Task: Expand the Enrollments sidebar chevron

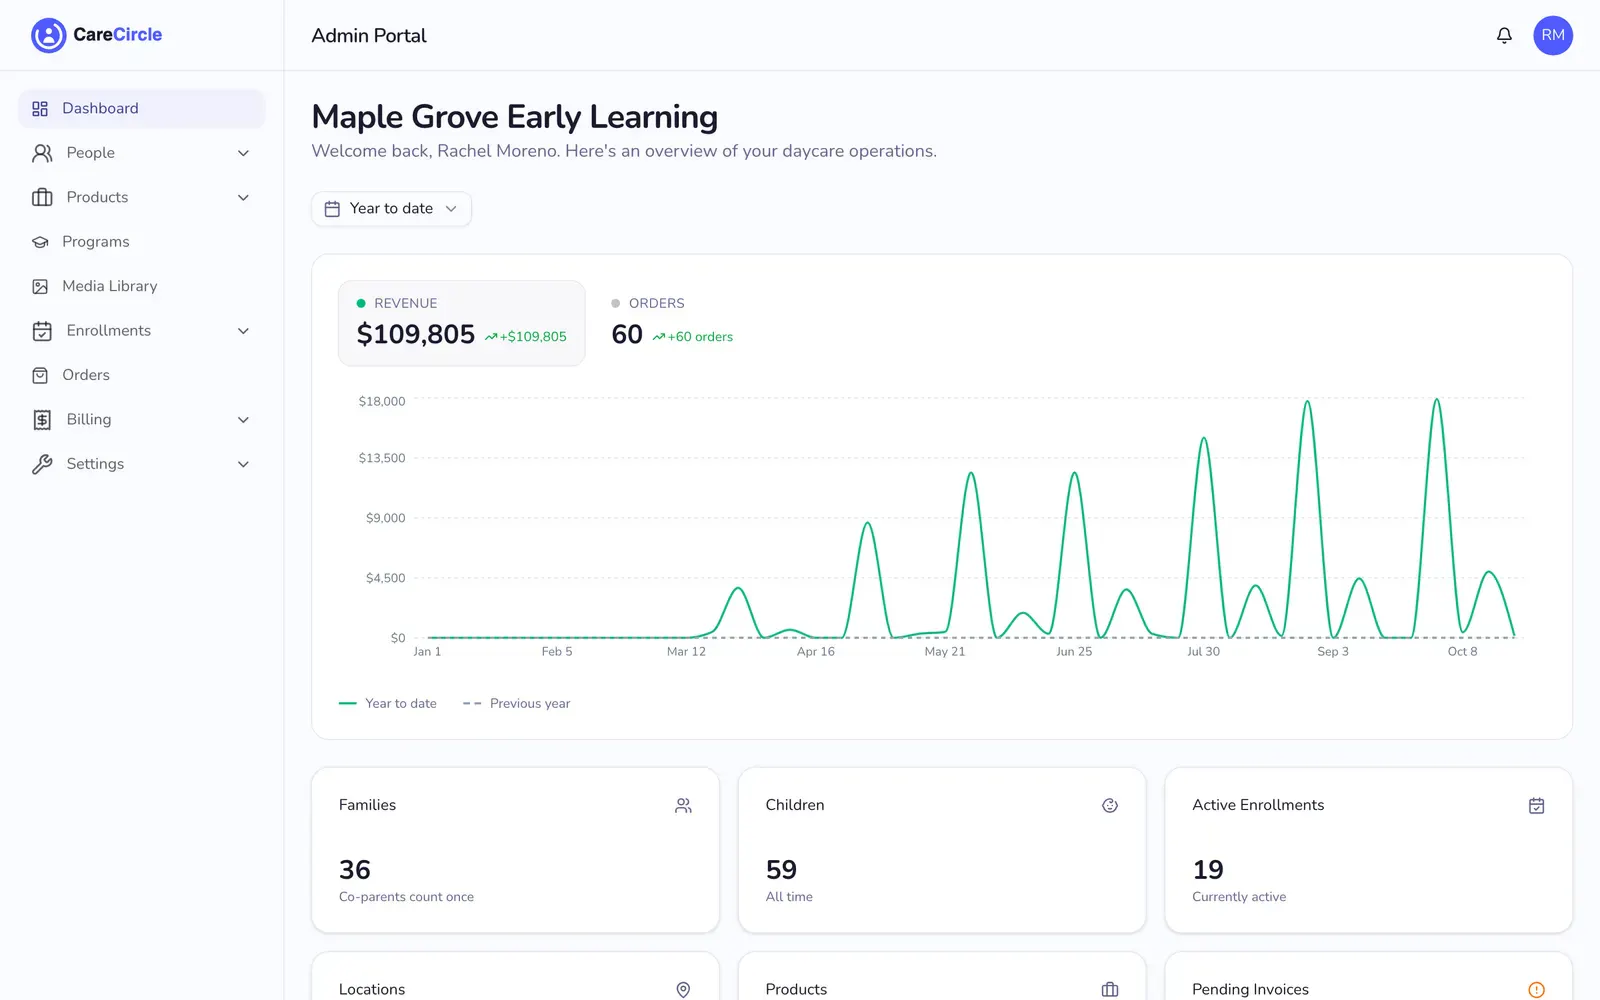Action: [243, 331]
